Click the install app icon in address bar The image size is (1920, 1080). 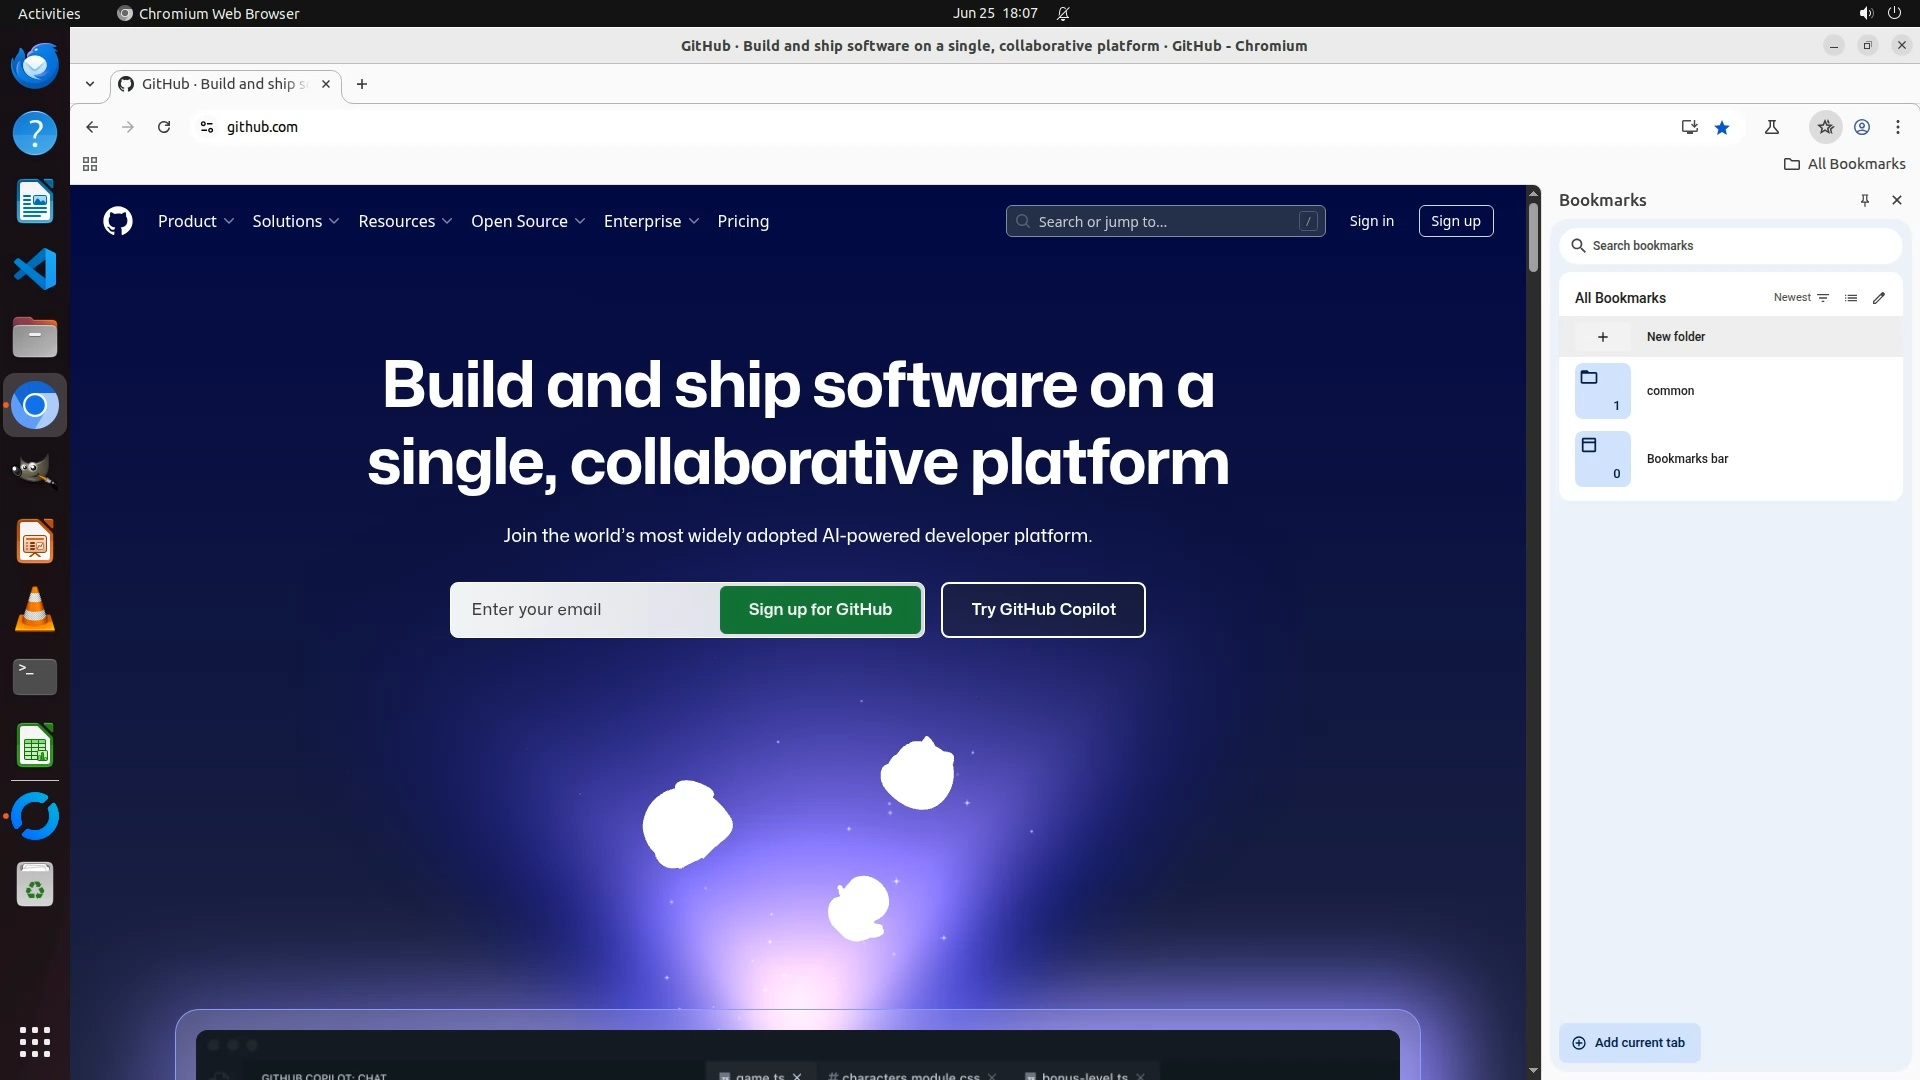(1689, 127)
